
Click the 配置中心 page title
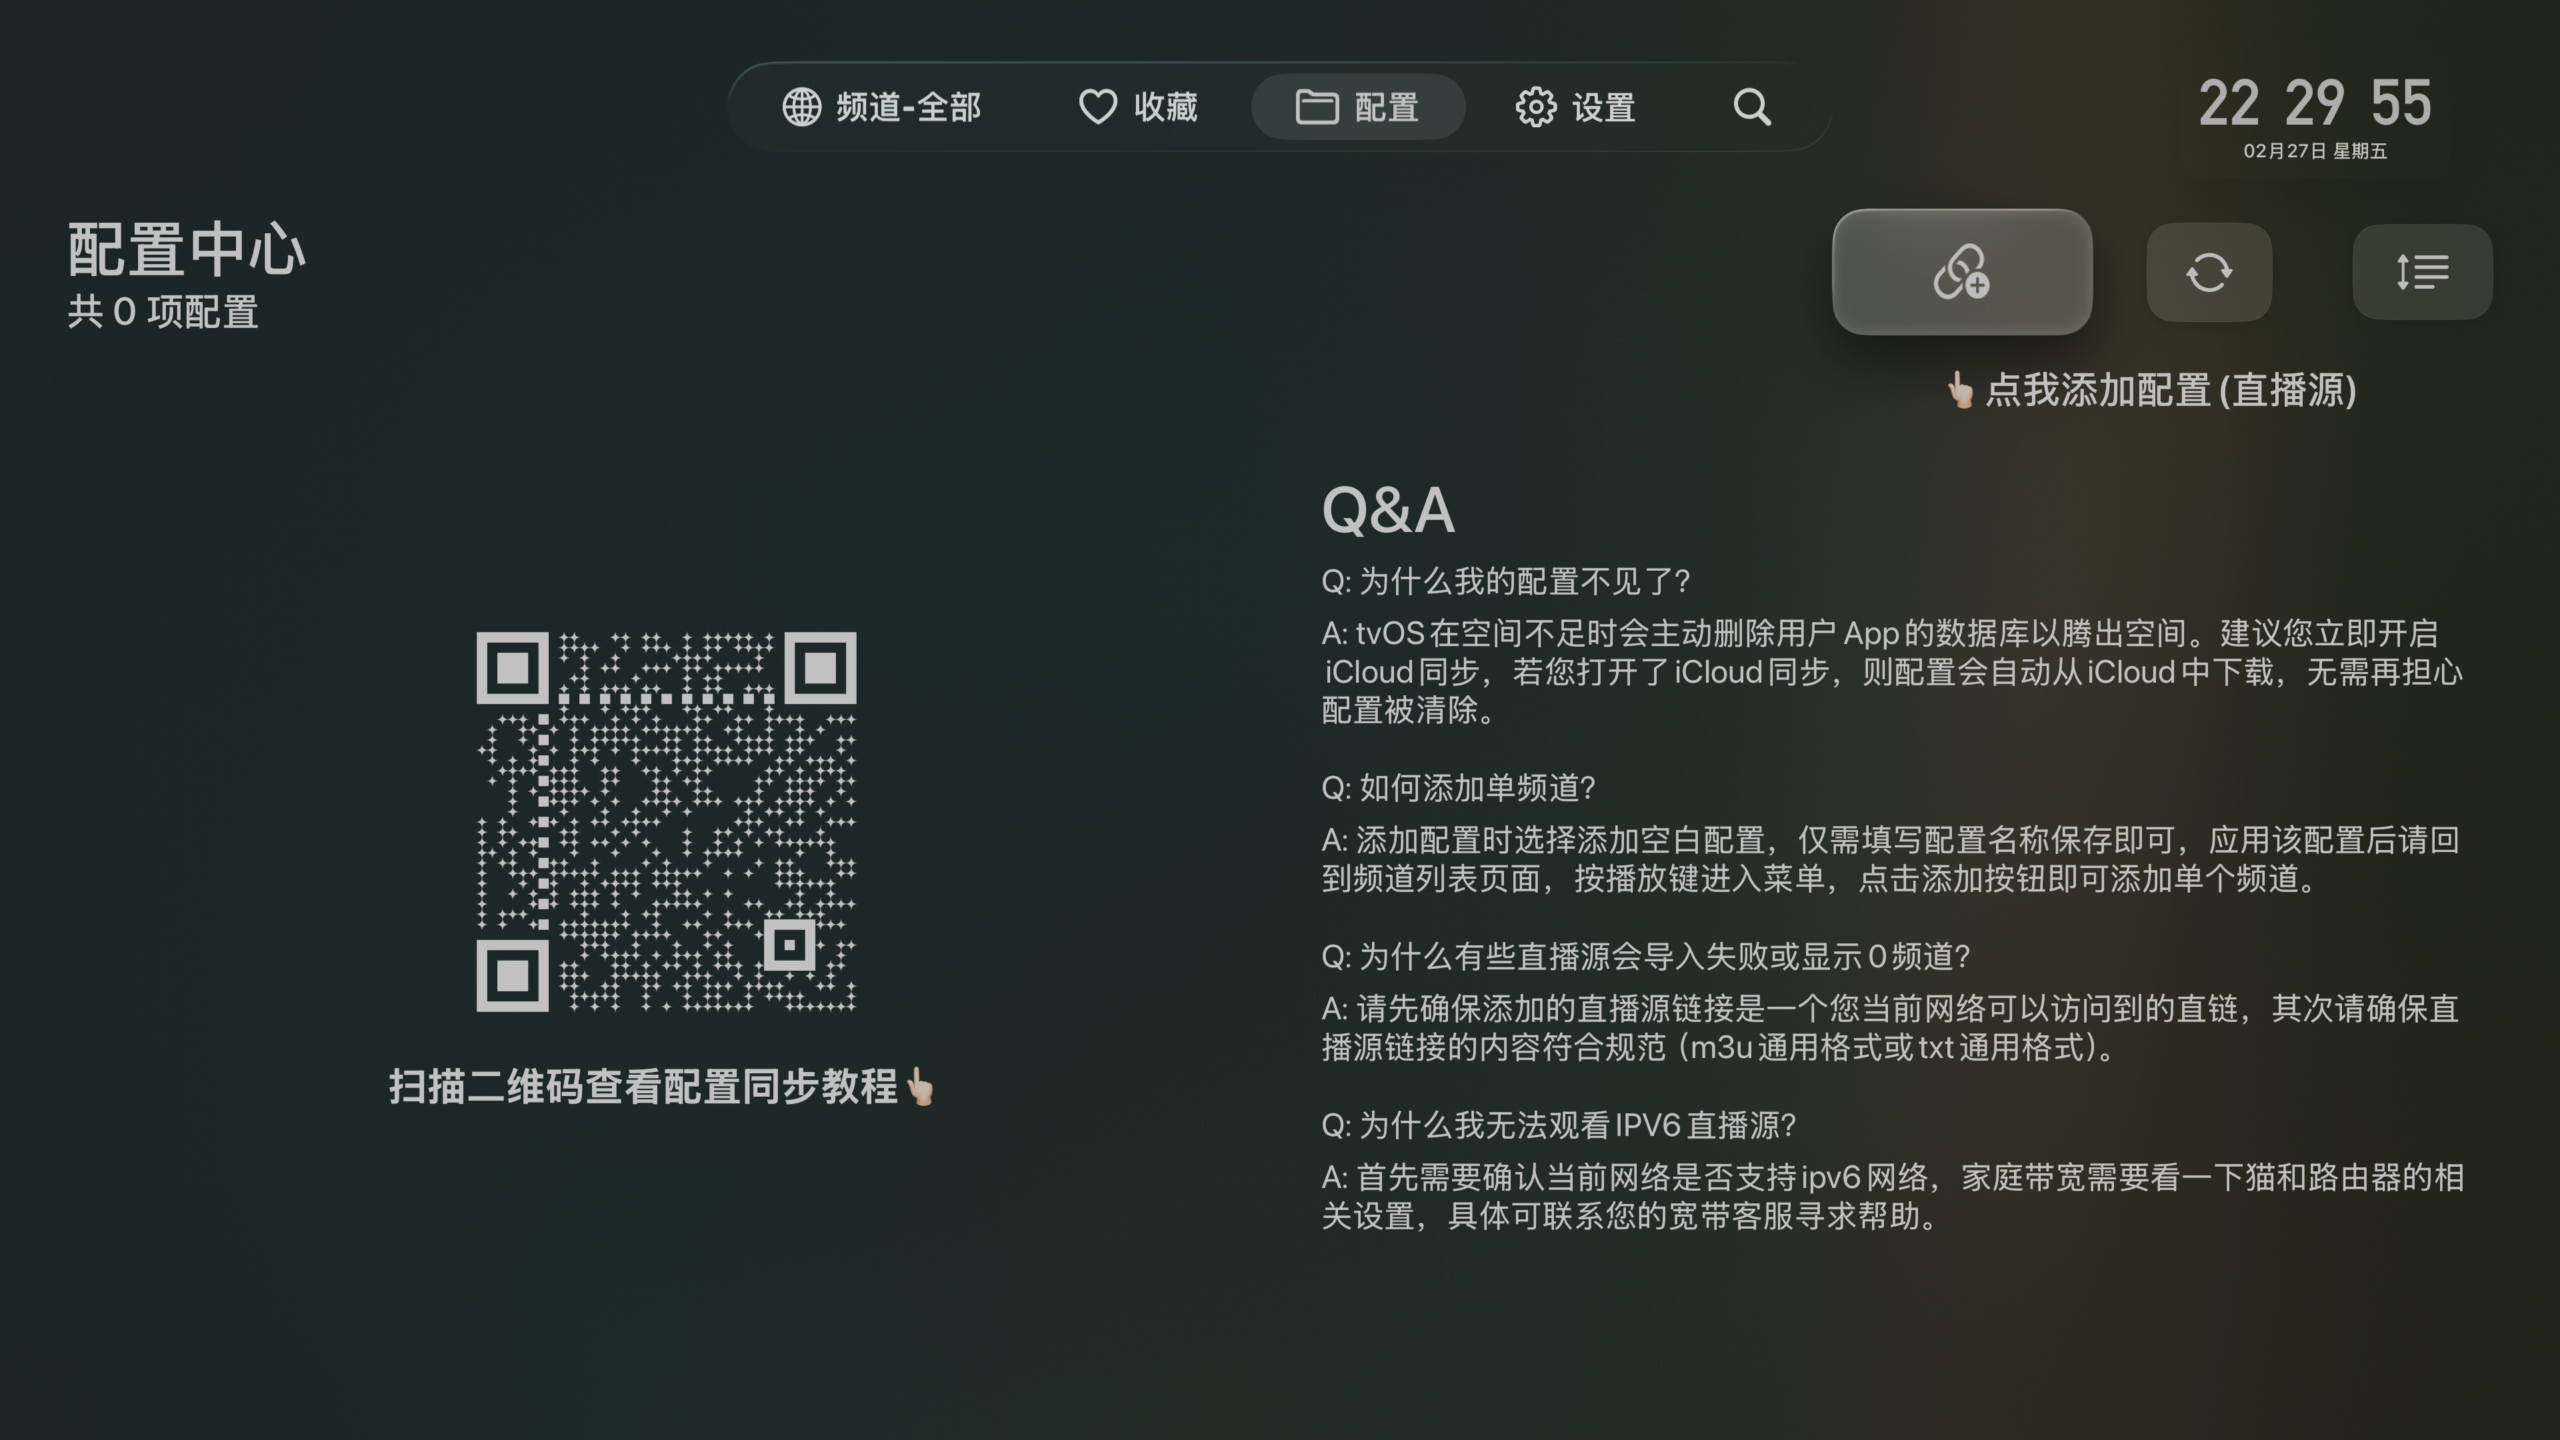pyautogui.click(x=187, y=250)
